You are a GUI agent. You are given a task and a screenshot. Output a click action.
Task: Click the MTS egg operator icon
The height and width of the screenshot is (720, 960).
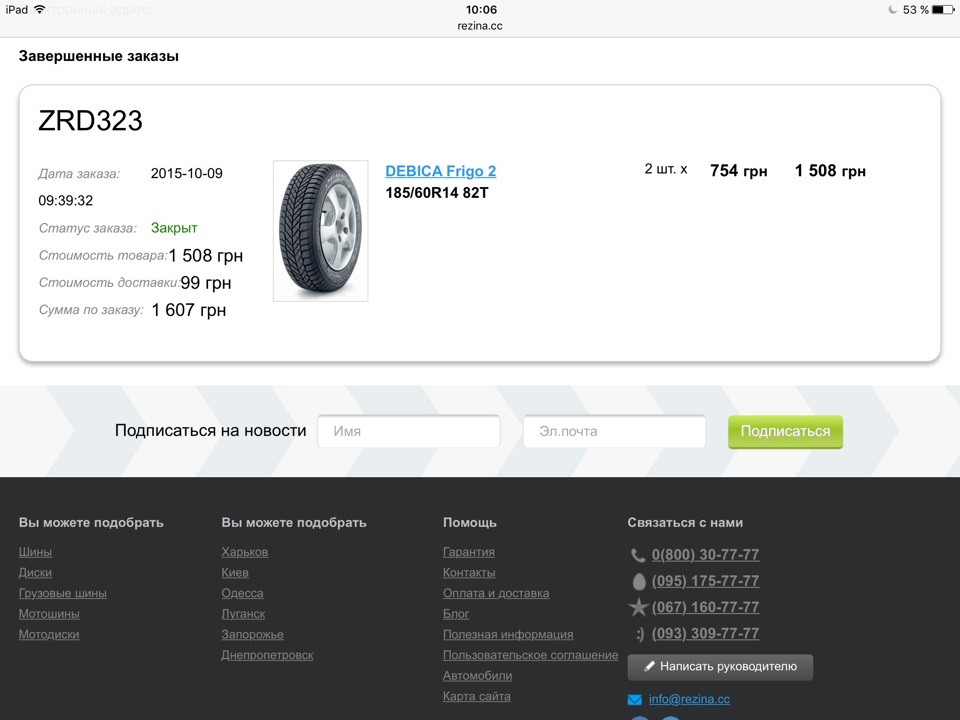coord(639,582)
